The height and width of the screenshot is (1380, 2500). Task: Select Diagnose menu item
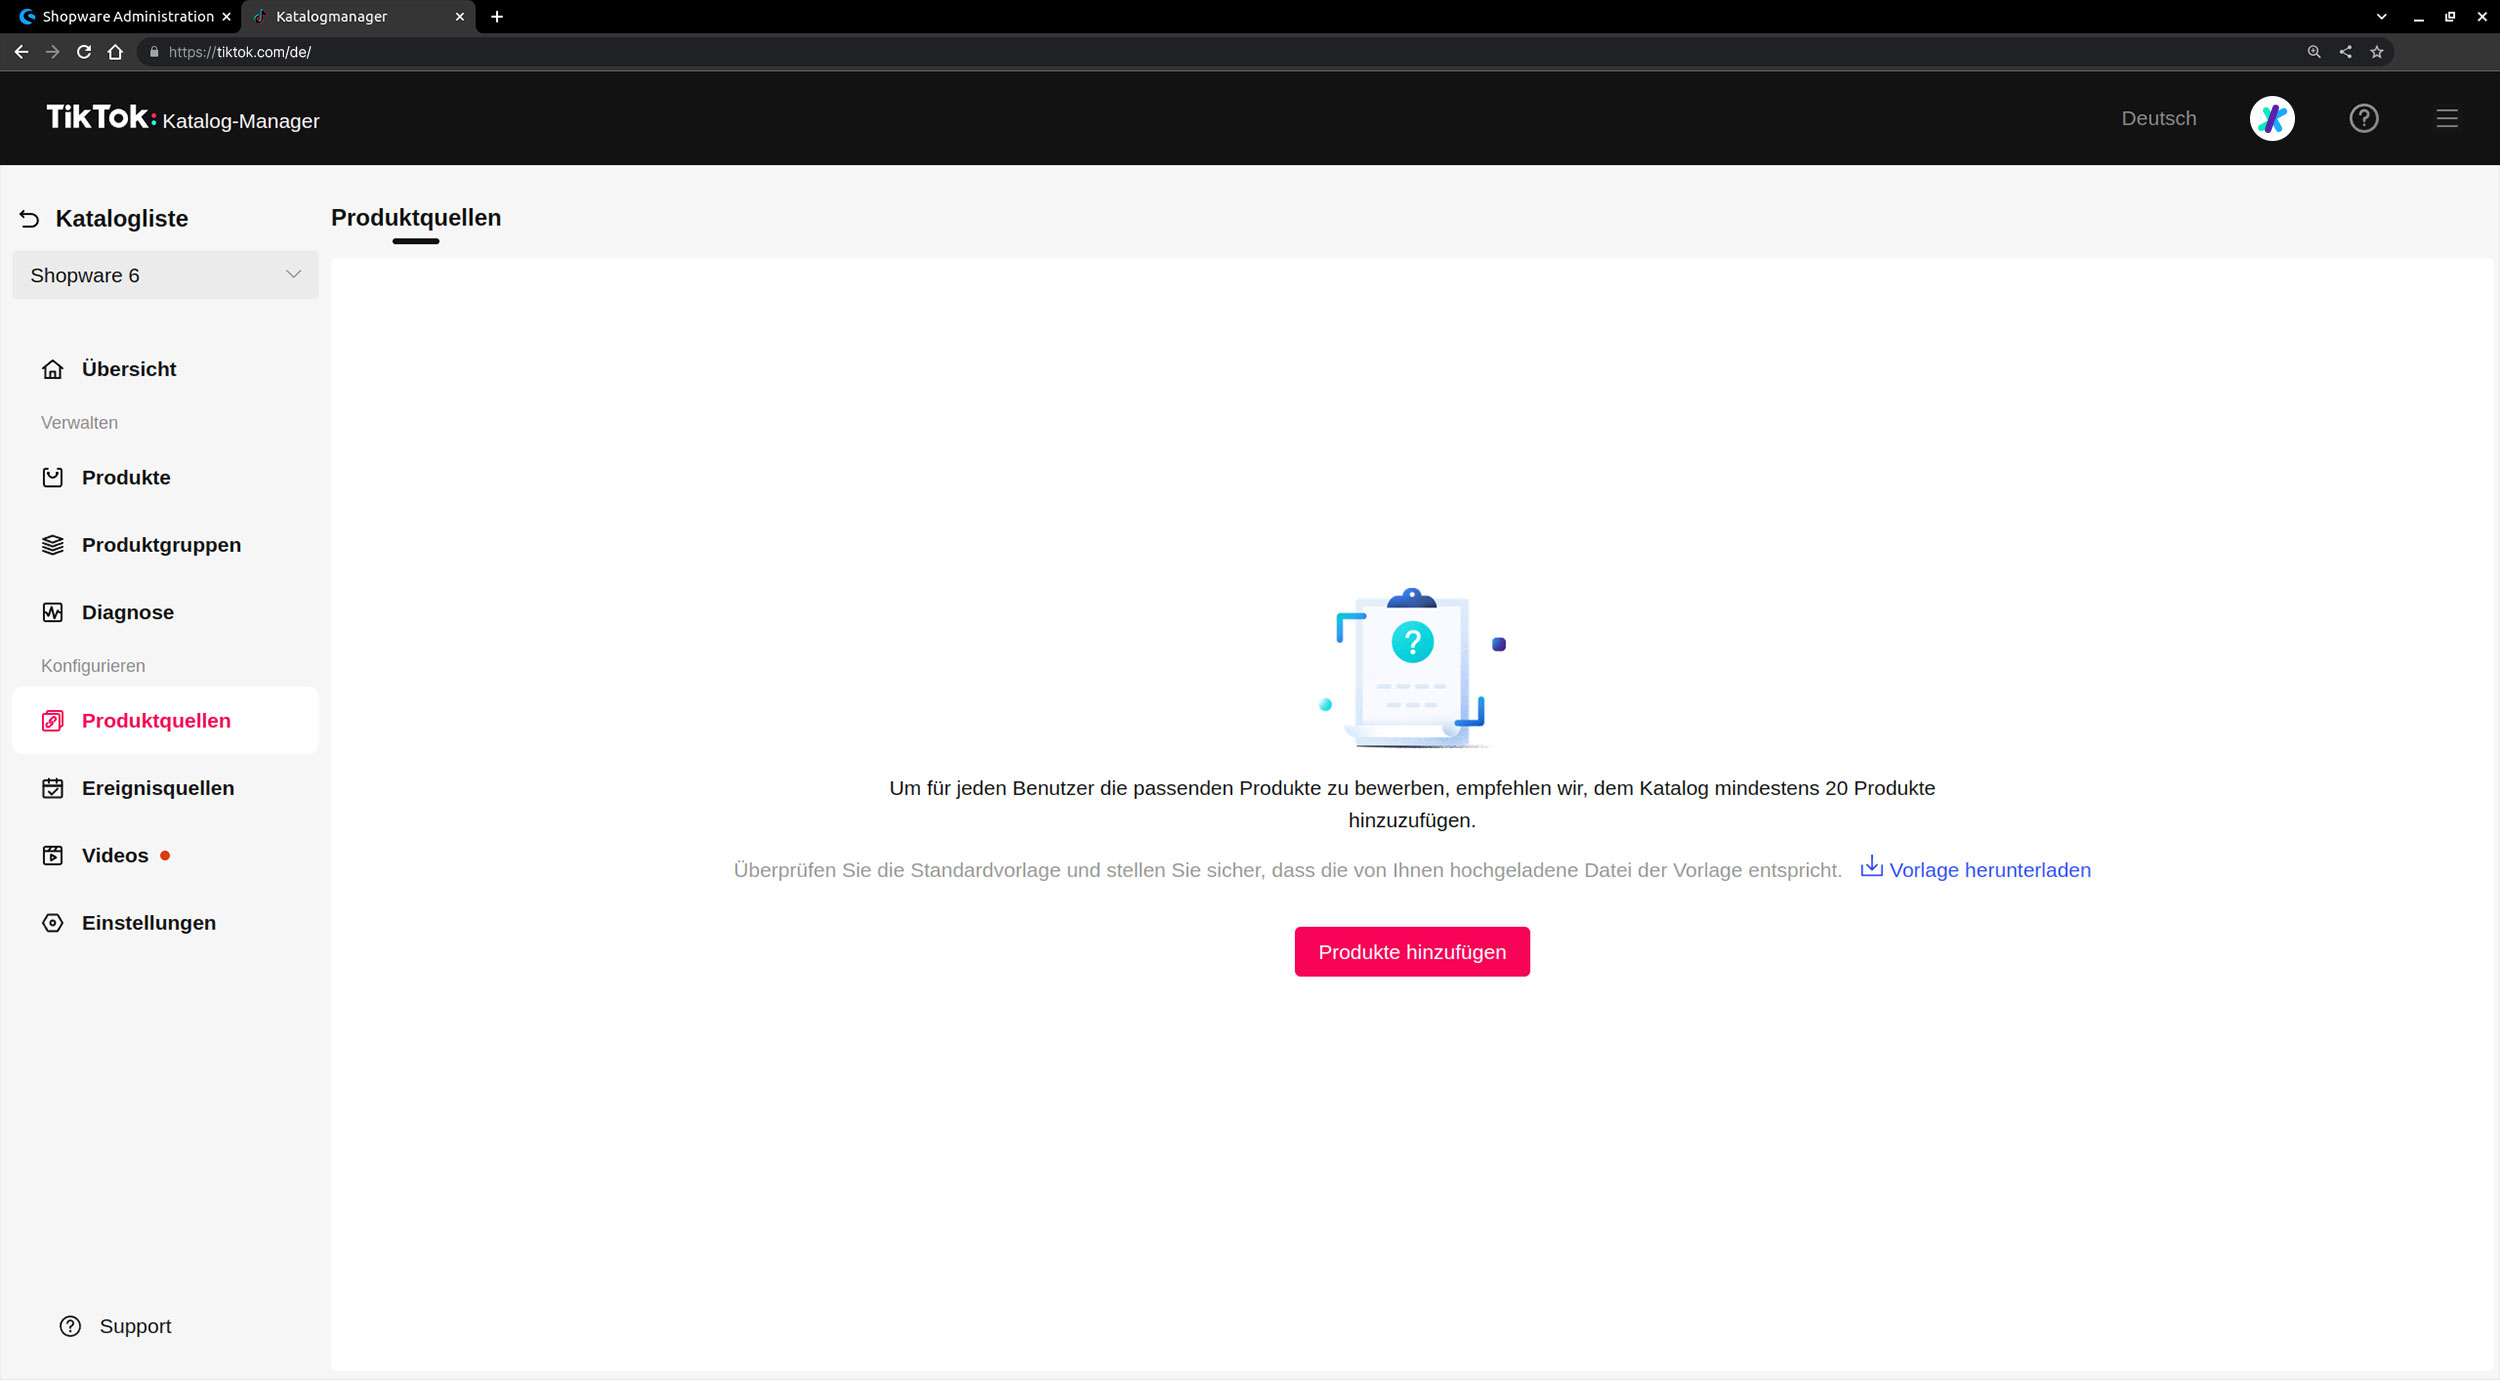tap(127, 612)
